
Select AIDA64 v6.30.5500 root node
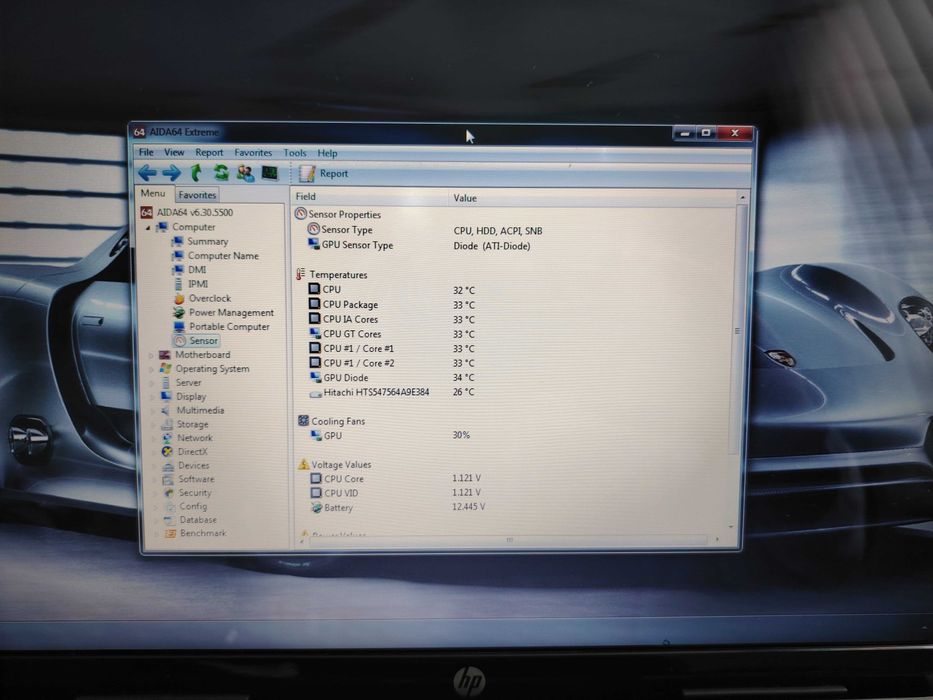187,212
